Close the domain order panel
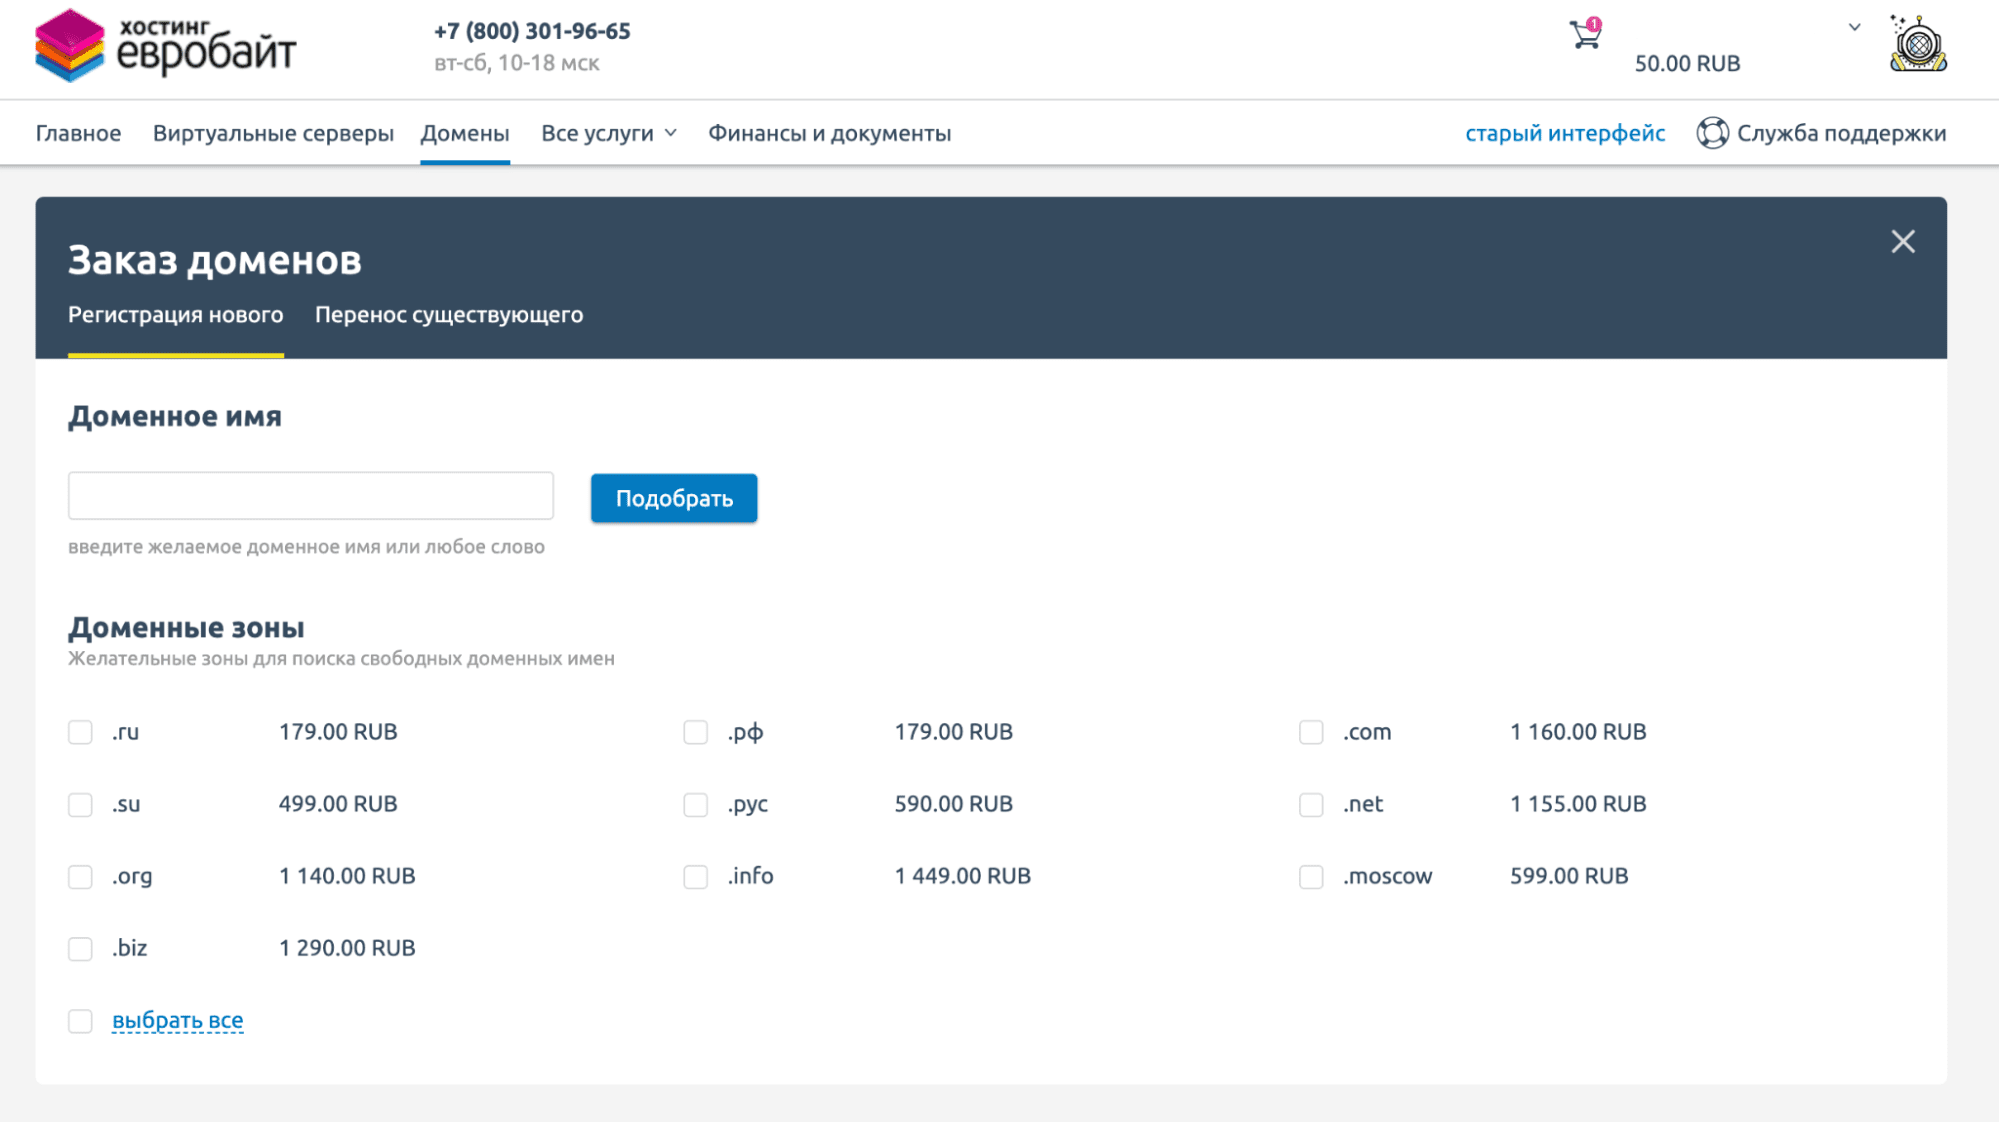 point(1902,242)
